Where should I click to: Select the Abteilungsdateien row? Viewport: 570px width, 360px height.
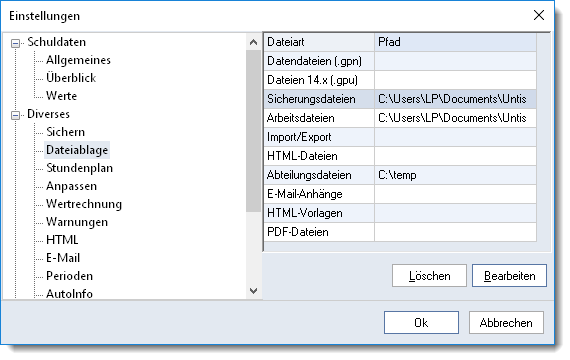(400, 175)
